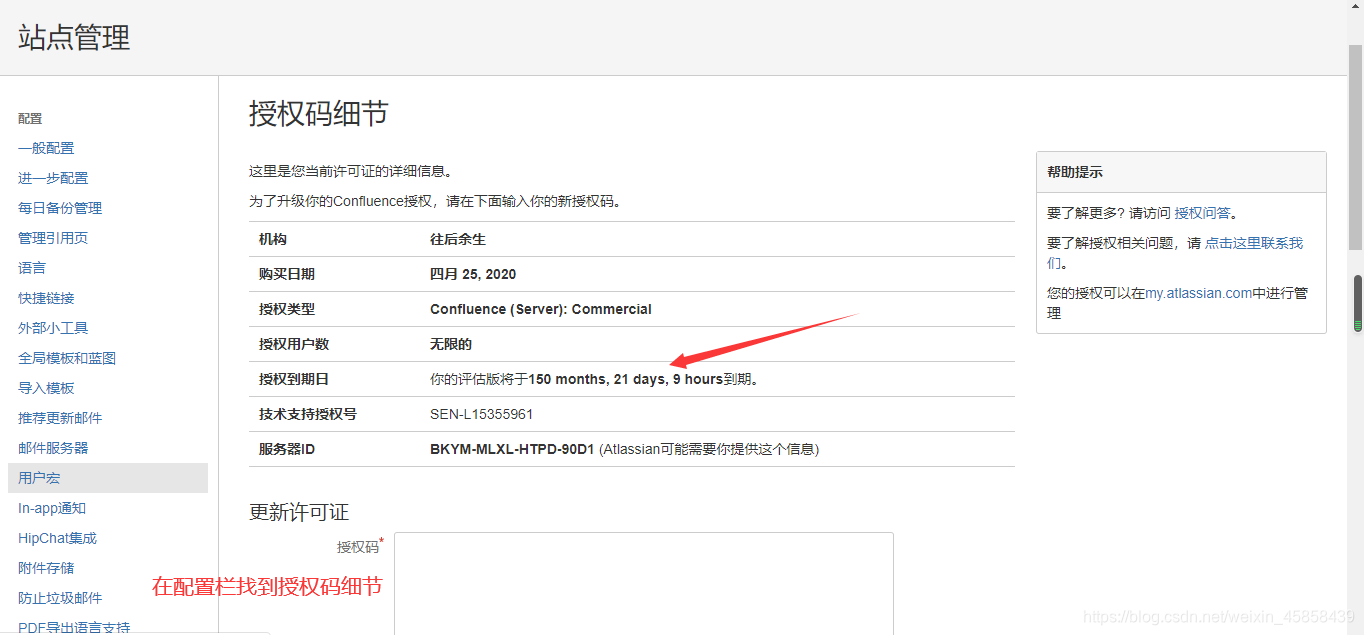Select Confluence (Server): Commercial license type
The image size is (1364, 635).
(x=541, y=309)
